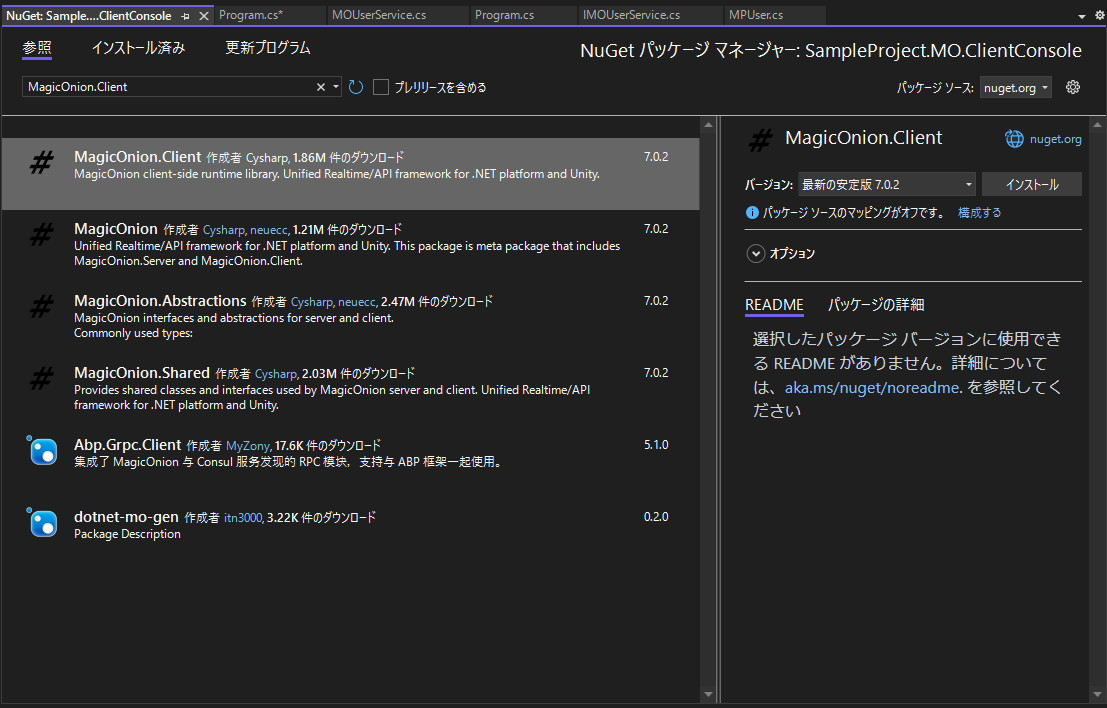Click the MagicOnion package hash icon

tap(42, 234)
